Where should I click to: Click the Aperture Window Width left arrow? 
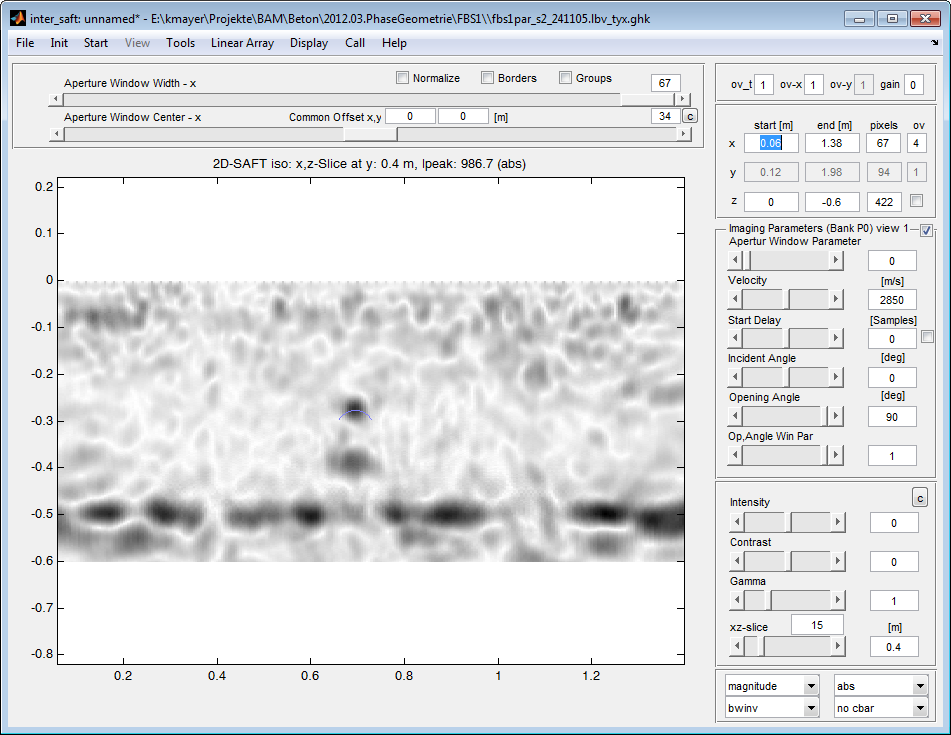point(56,99)
